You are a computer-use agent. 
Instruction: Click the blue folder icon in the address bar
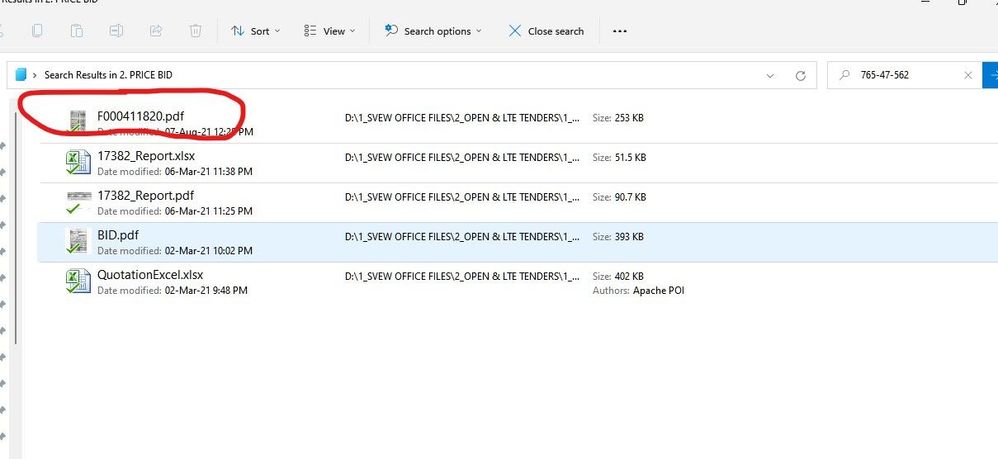click(x=20, y=74)
